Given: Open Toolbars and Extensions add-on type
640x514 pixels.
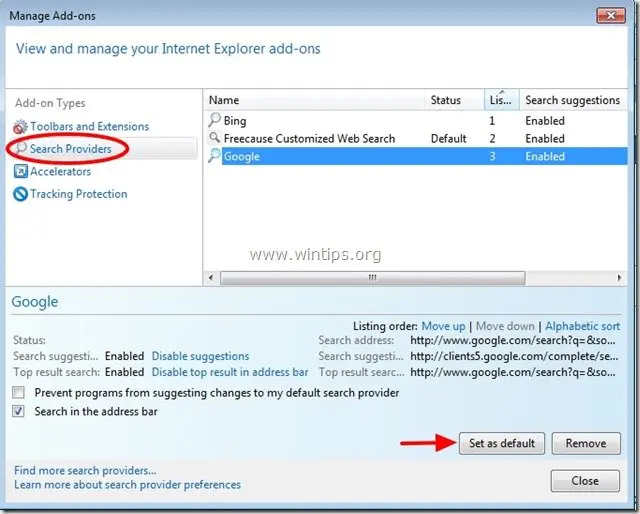Looking at the screenshot, I should point(89,127).
